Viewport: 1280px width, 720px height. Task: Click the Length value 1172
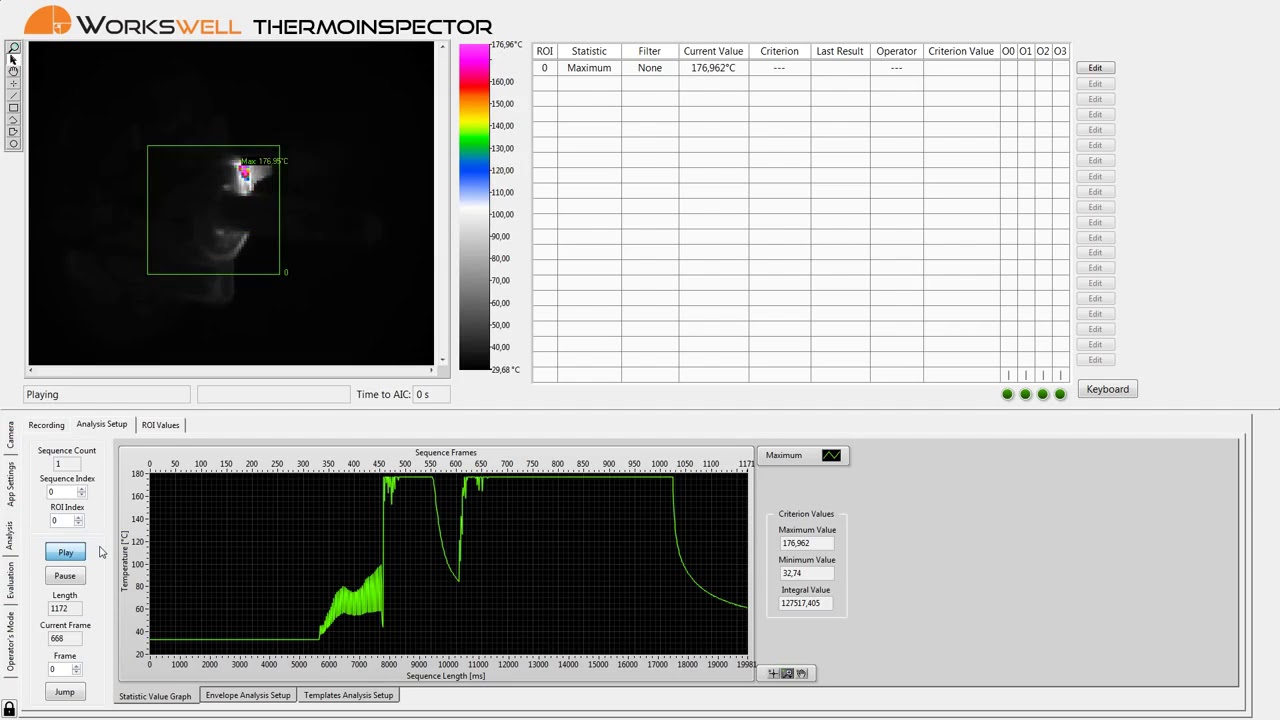[x=65, y=608]
